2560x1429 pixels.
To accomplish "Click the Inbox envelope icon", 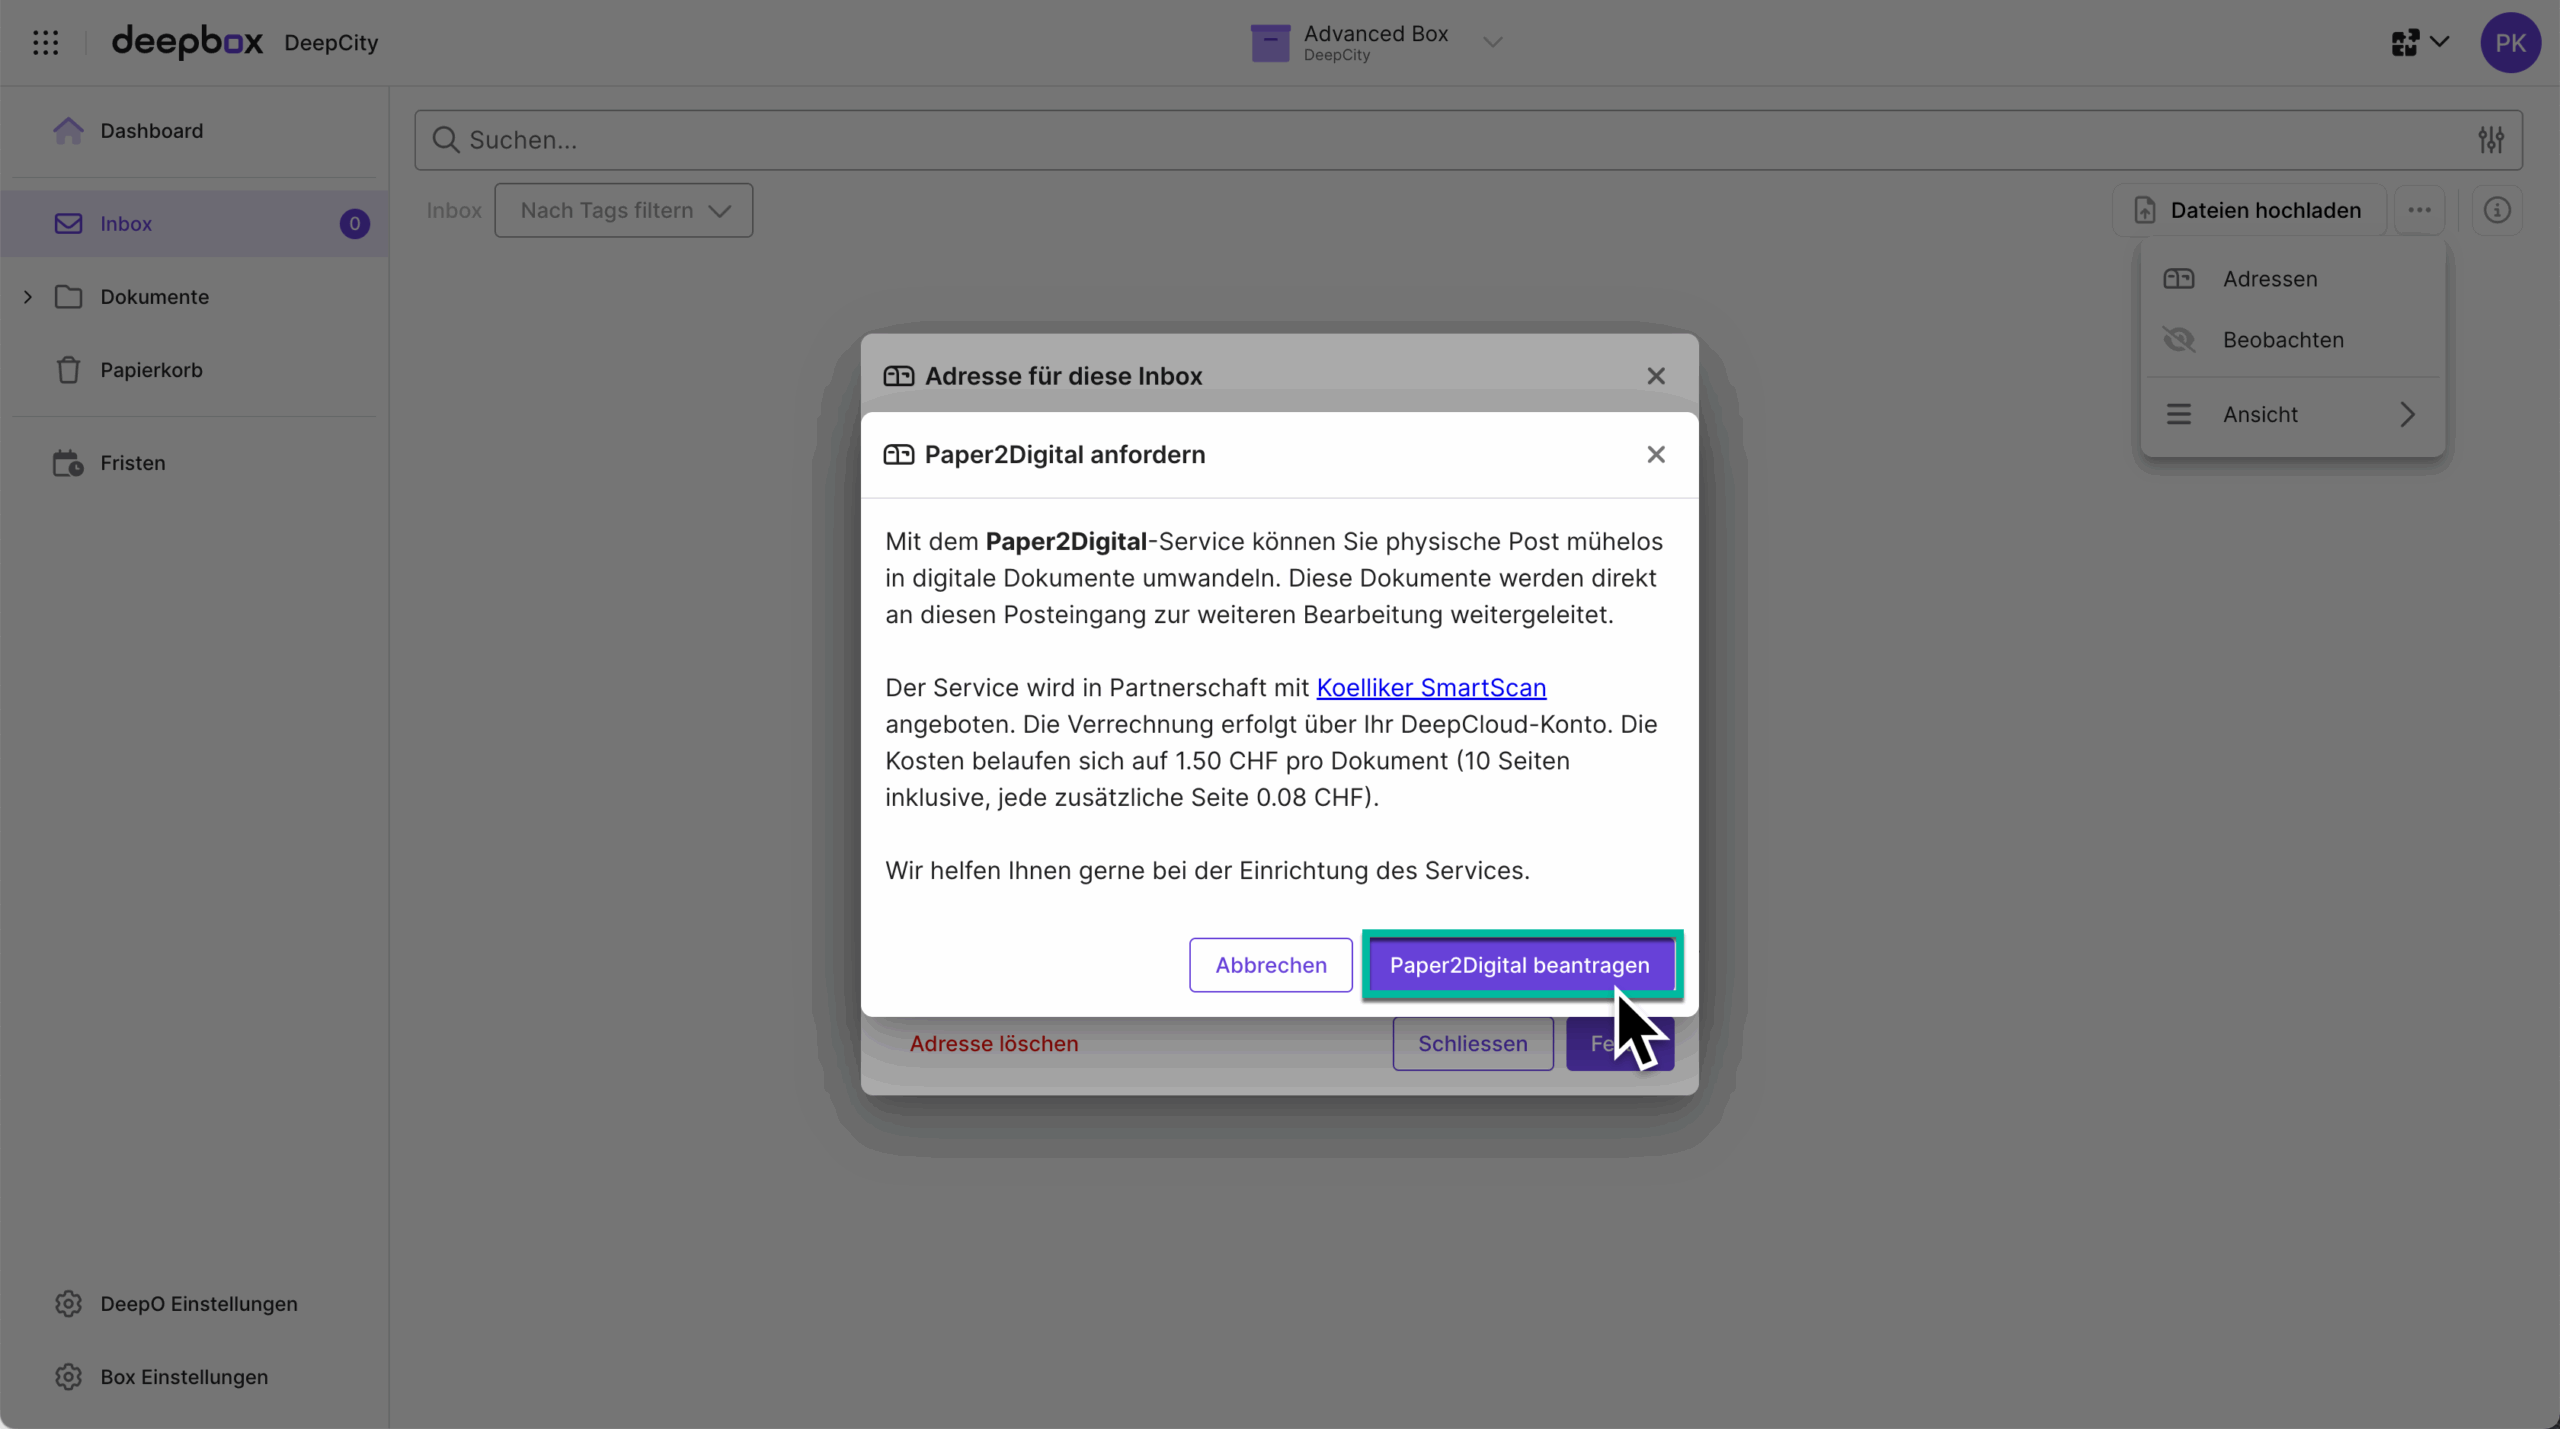I will pyautogui.click(x=68, y=224).
